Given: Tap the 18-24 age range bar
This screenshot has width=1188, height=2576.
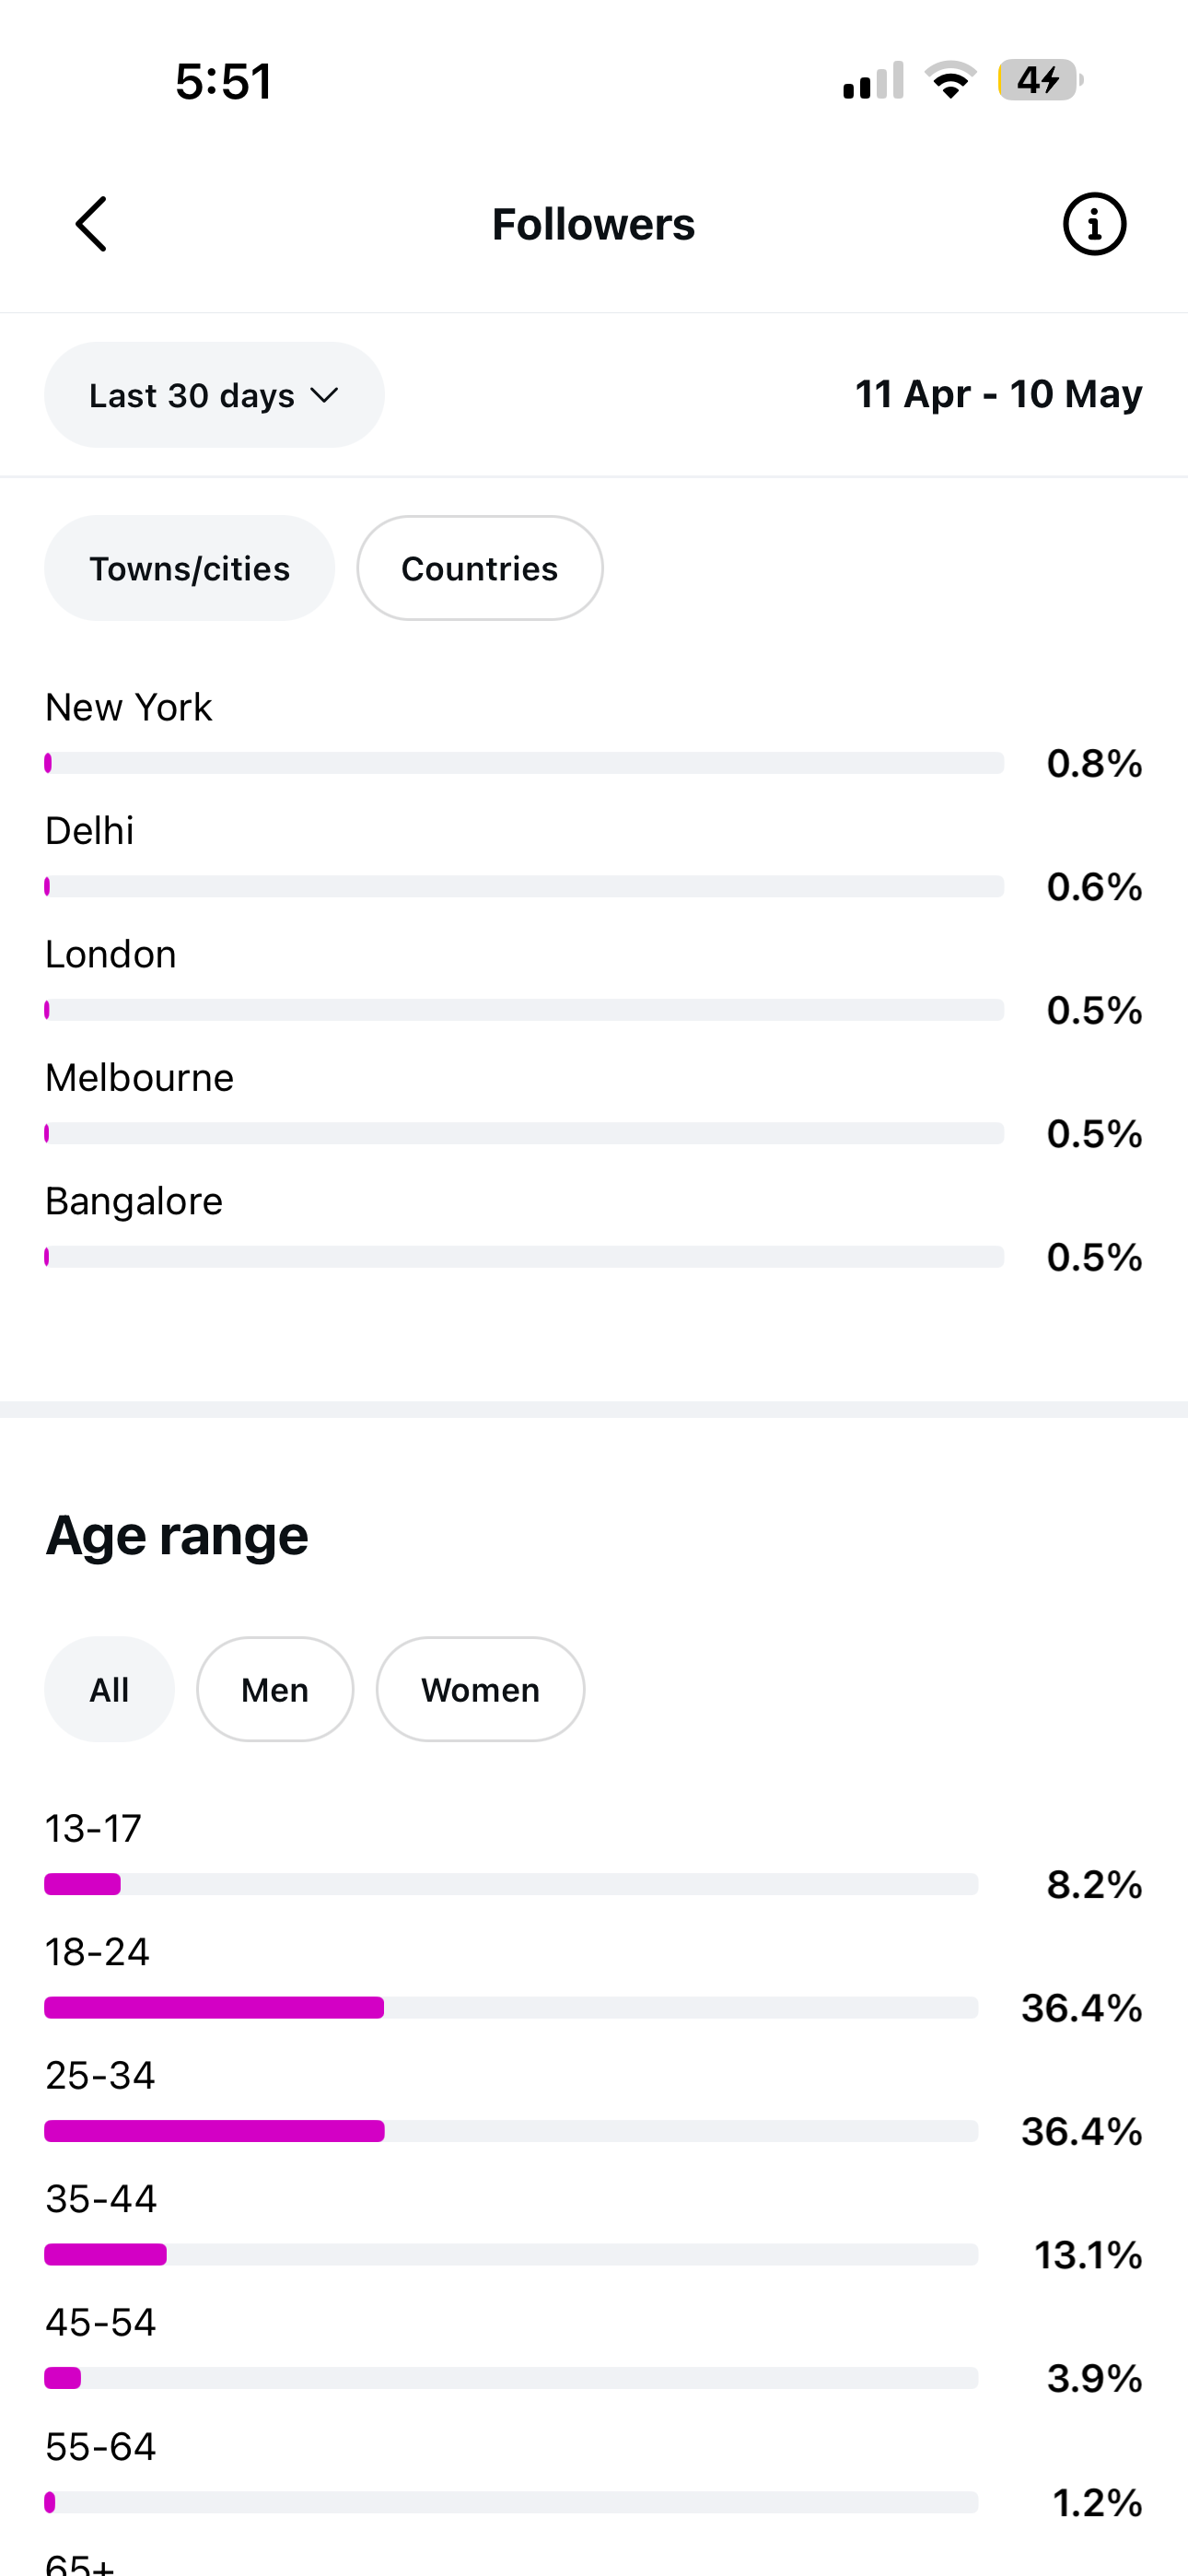Looking at the screenshot, I should coord(511,2007).
